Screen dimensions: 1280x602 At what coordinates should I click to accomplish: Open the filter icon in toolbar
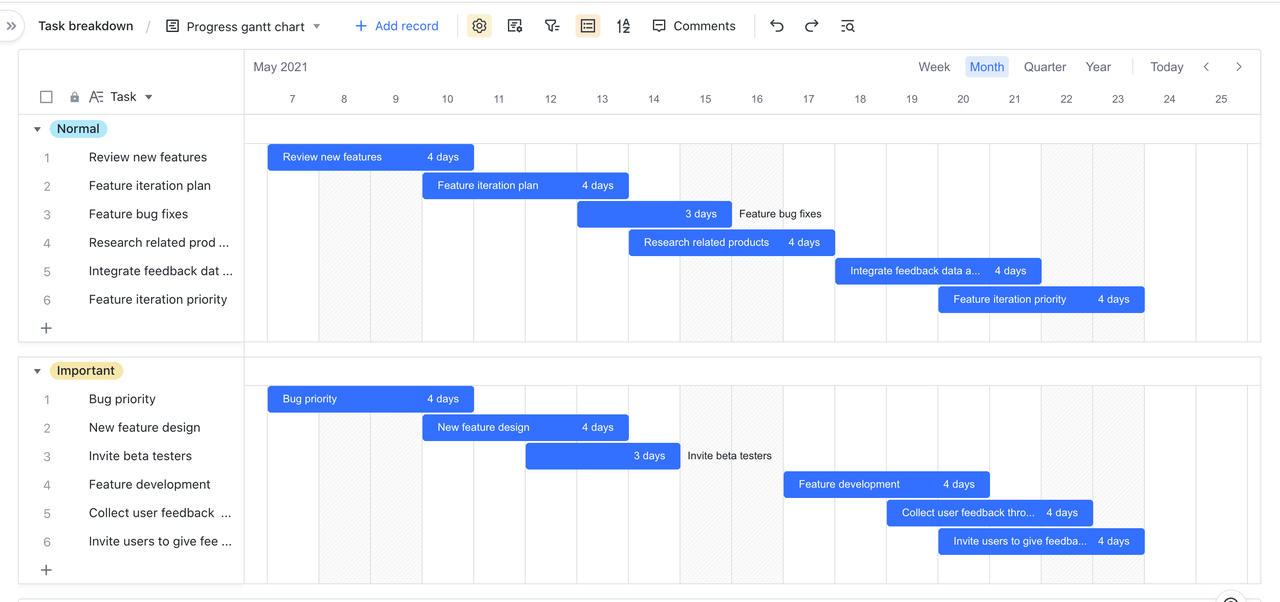pos(551,26)
